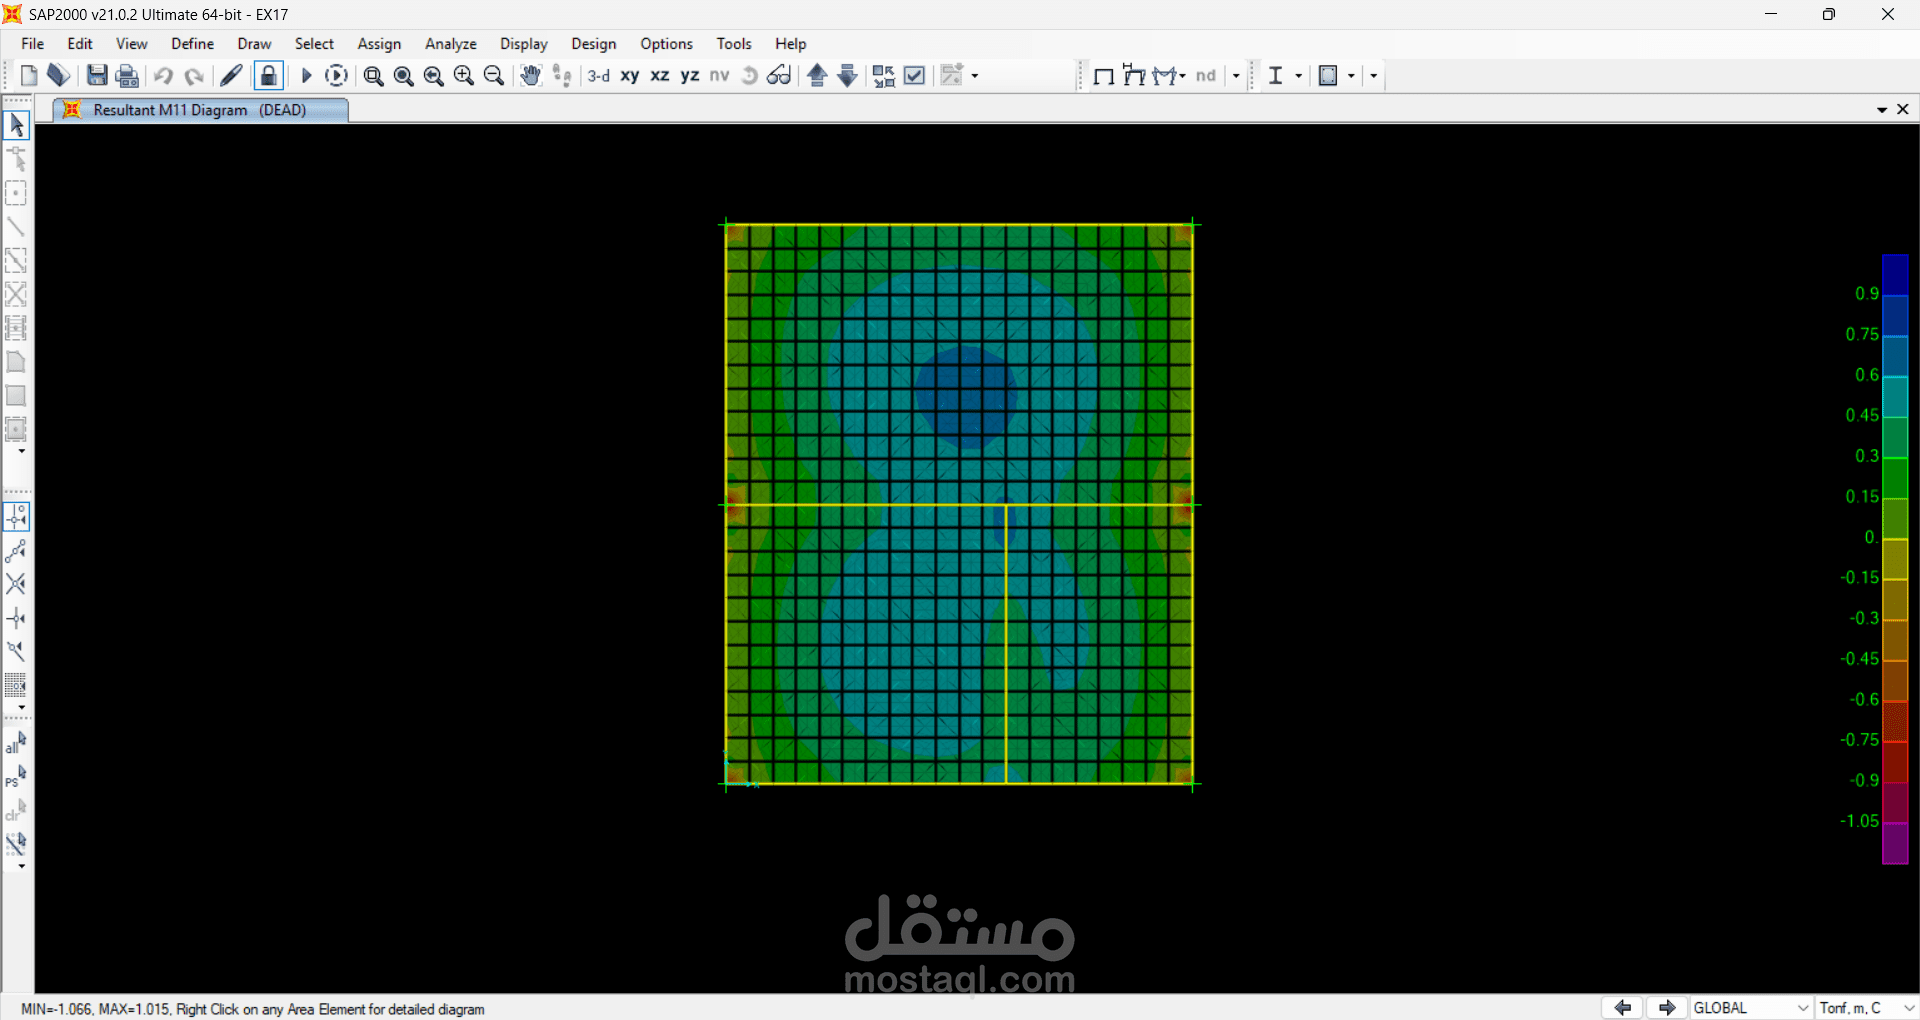Click the left arrow status bar button
This screenshot has height=1020, width=1920.
tap(1622, 1008)
